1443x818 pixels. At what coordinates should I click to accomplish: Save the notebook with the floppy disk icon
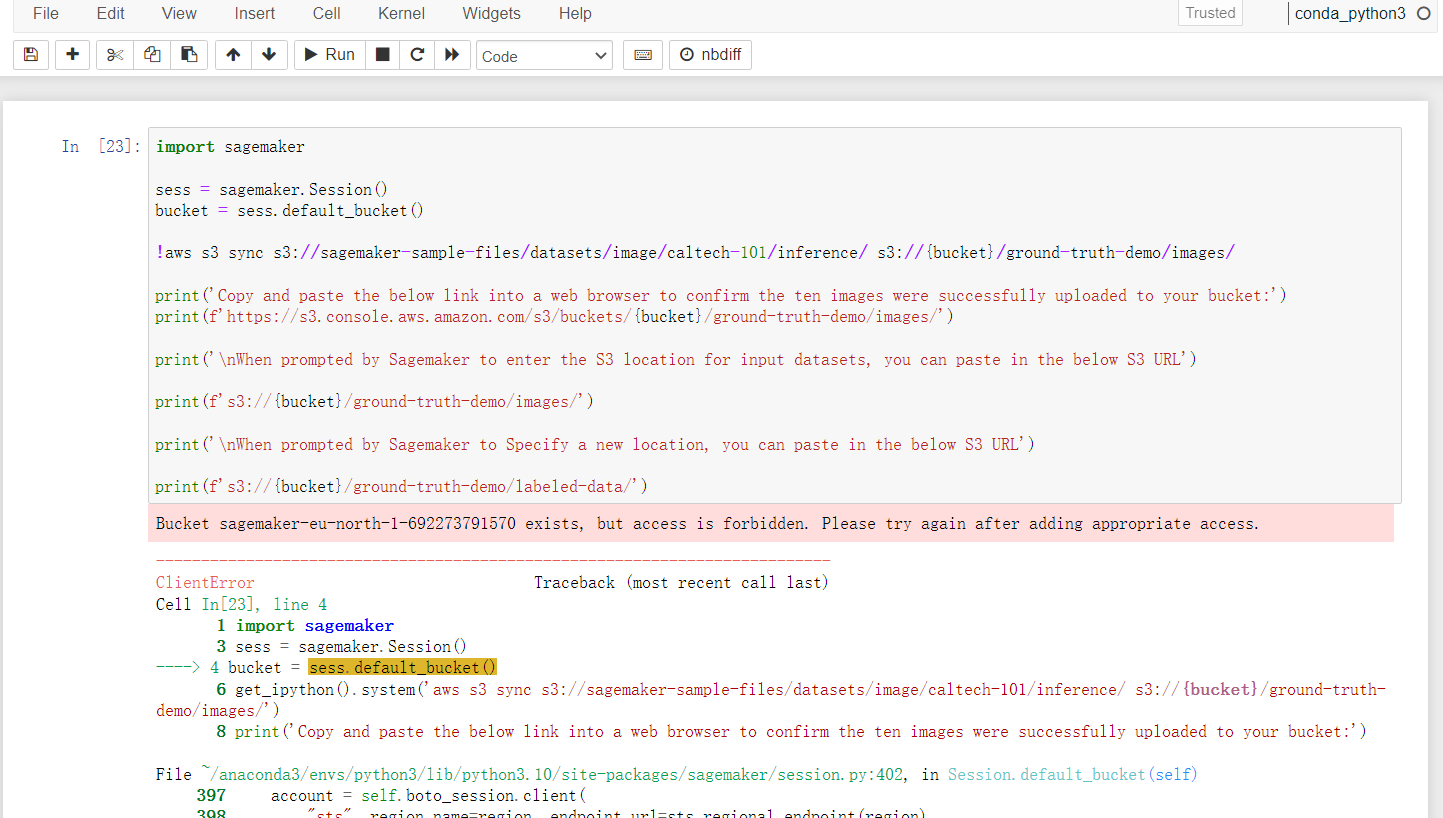[x=30, y=55]
